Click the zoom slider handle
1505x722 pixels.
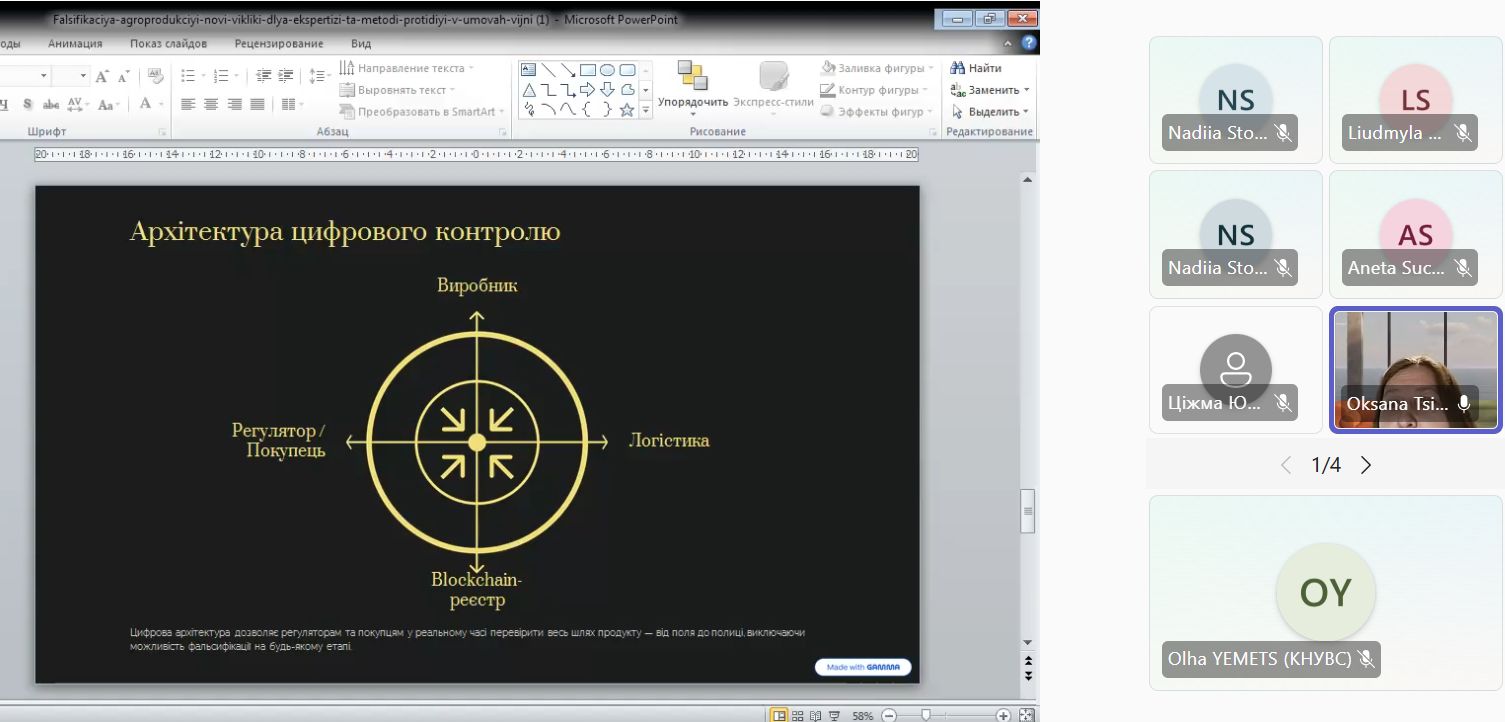point(926,715)
